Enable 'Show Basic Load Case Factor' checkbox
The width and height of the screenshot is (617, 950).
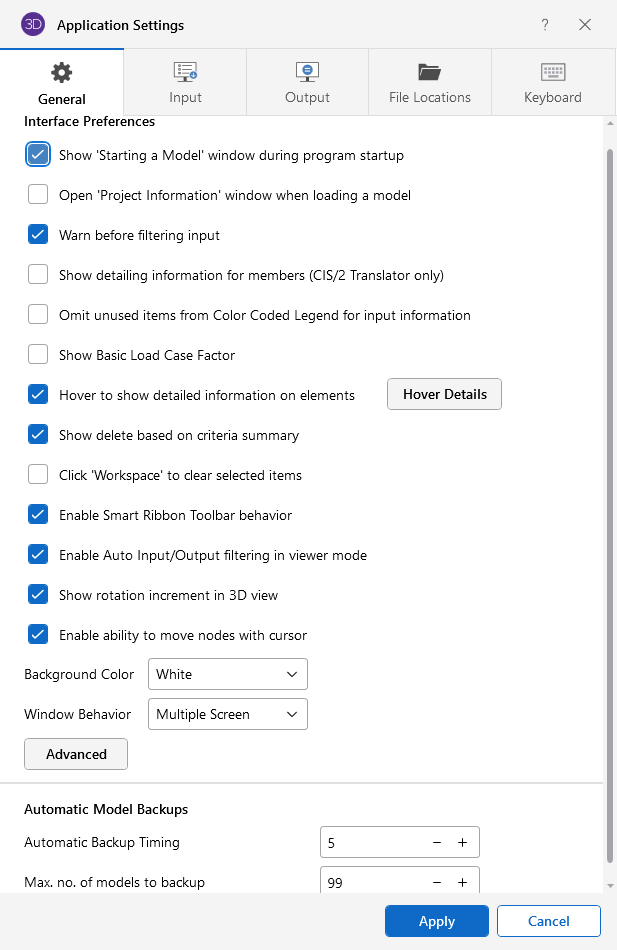(x=38, y=355)
